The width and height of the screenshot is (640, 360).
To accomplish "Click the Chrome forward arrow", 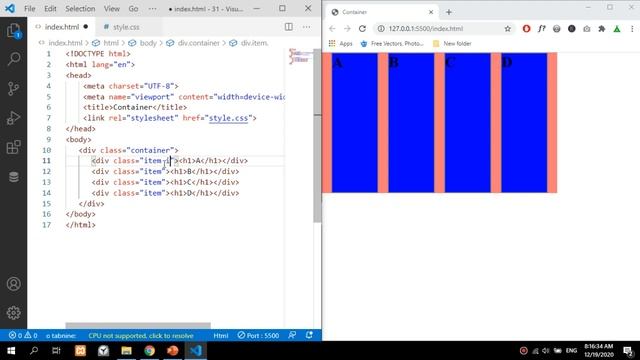I will coord(347,29).
